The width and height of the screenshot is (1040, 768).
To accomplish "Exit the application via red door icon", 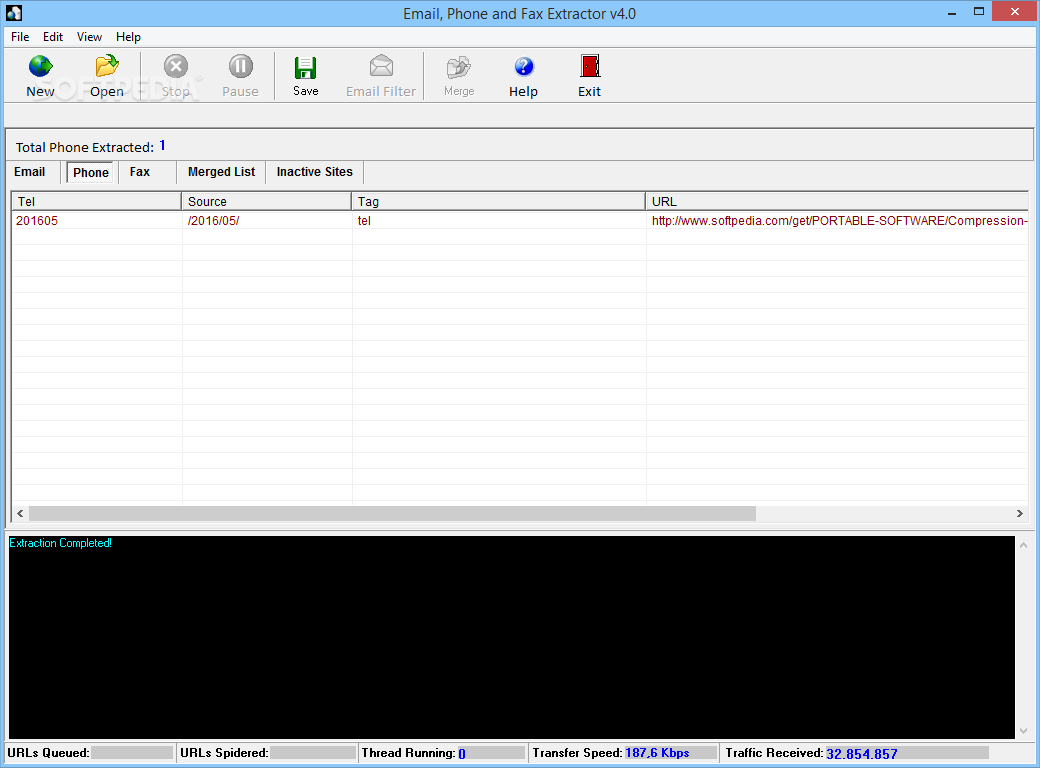I will point(589,76).
